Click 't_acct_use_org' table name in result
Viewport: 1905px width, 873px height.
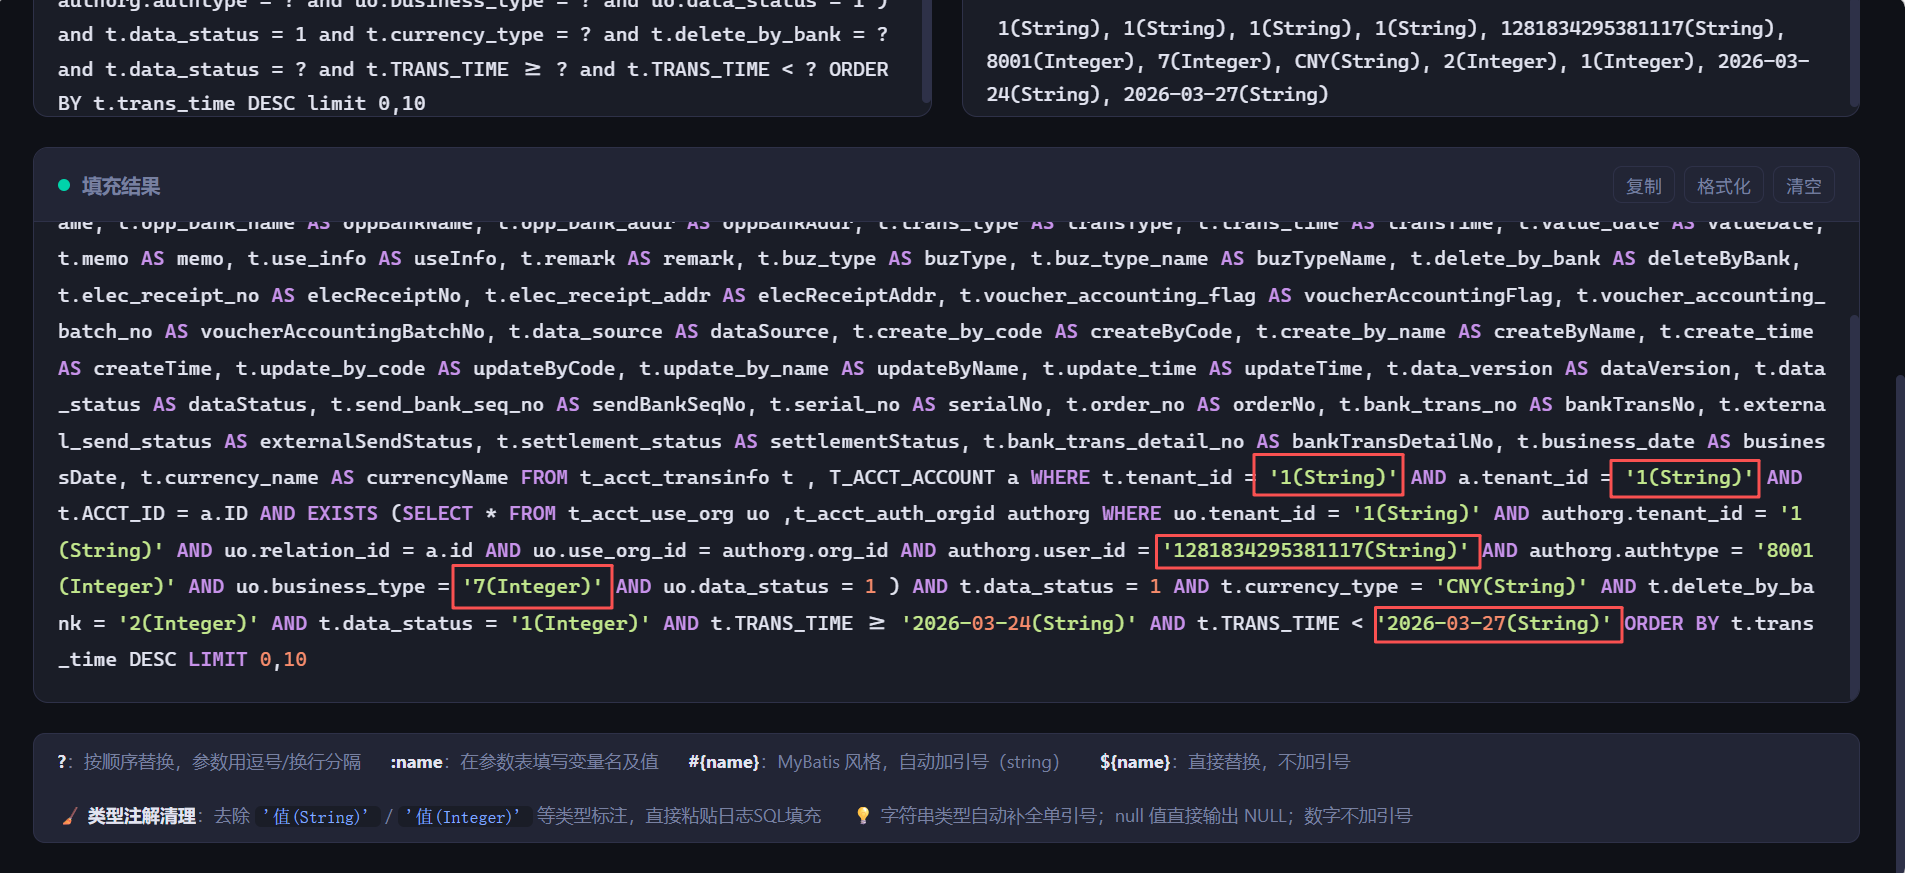pos(651,514)
